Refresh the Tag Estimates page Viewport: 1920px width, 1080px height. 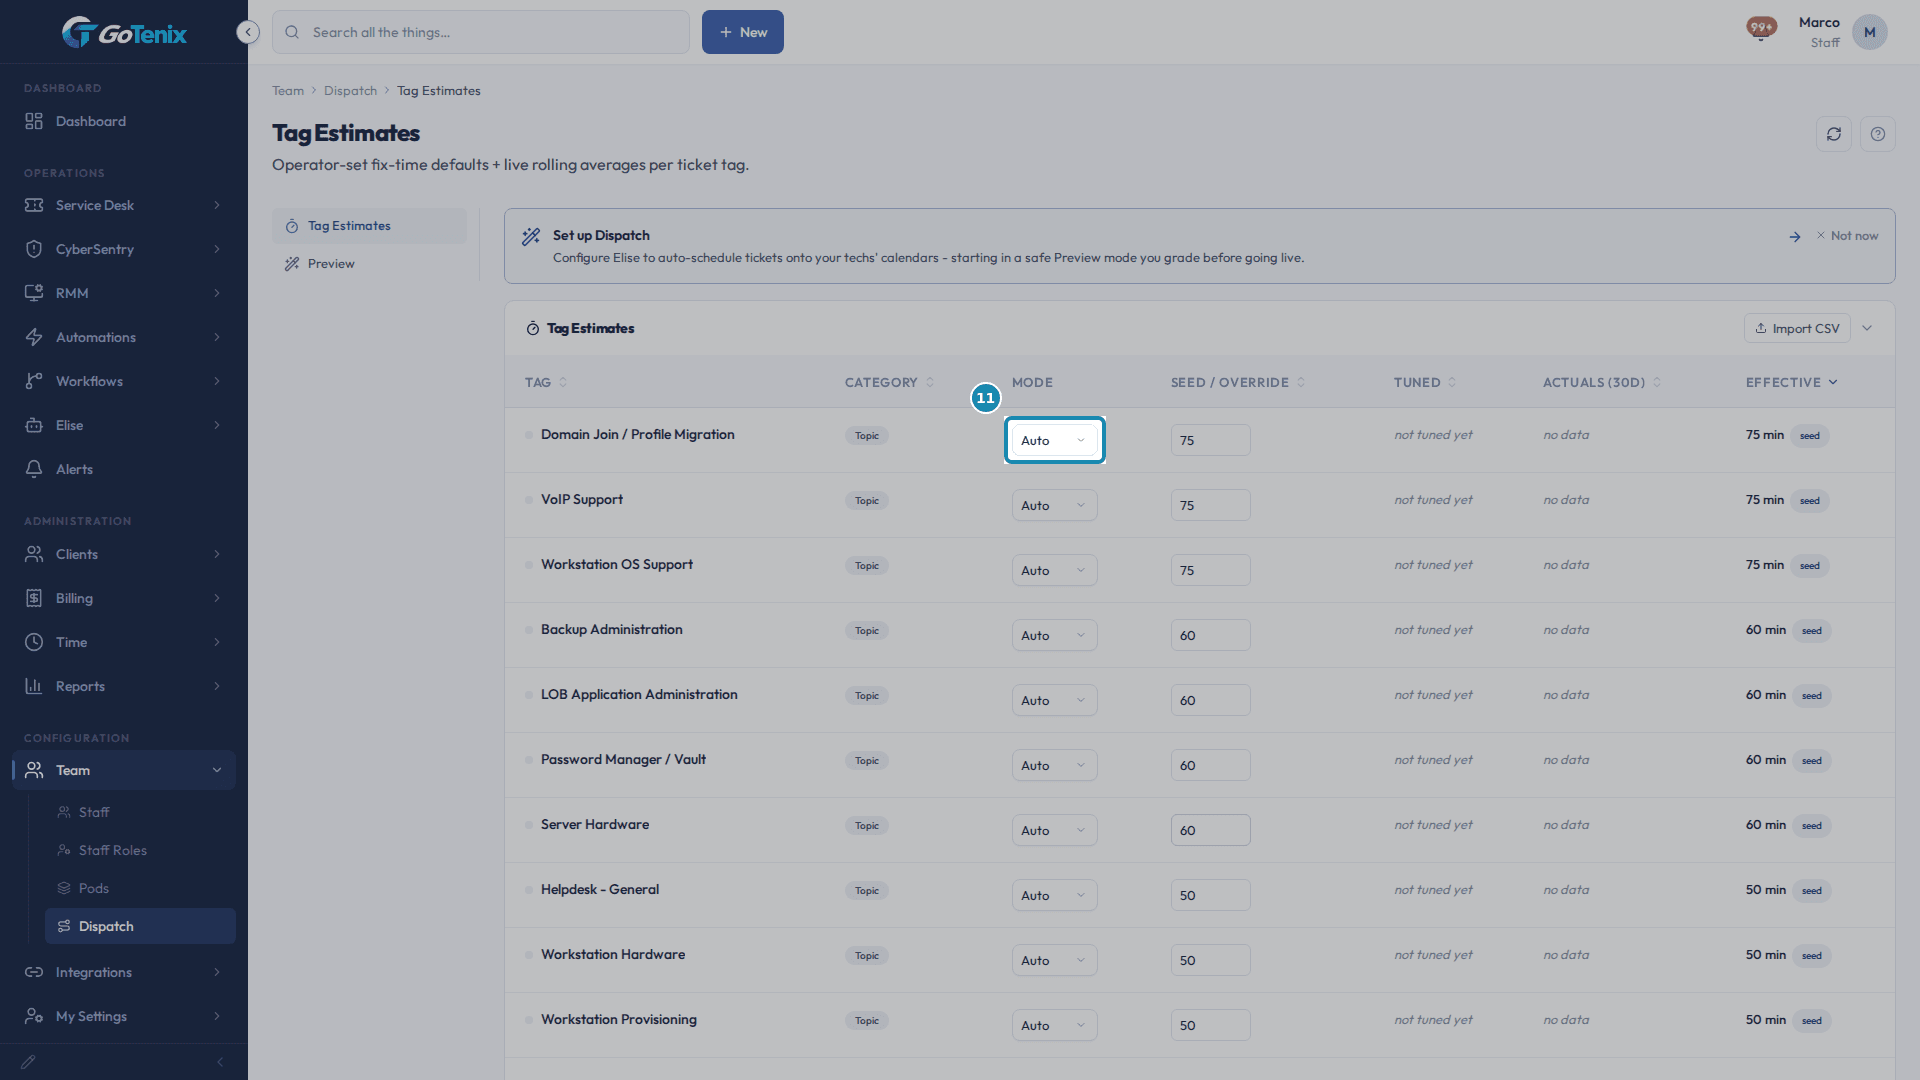(x=1833, y=134)
